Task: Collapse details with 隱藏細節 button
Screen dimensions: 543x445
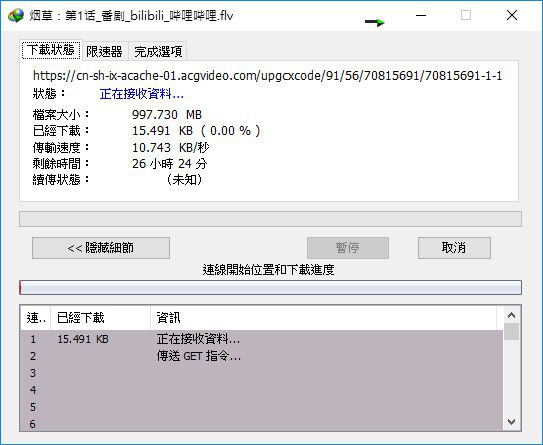Action: pos(101,248)
